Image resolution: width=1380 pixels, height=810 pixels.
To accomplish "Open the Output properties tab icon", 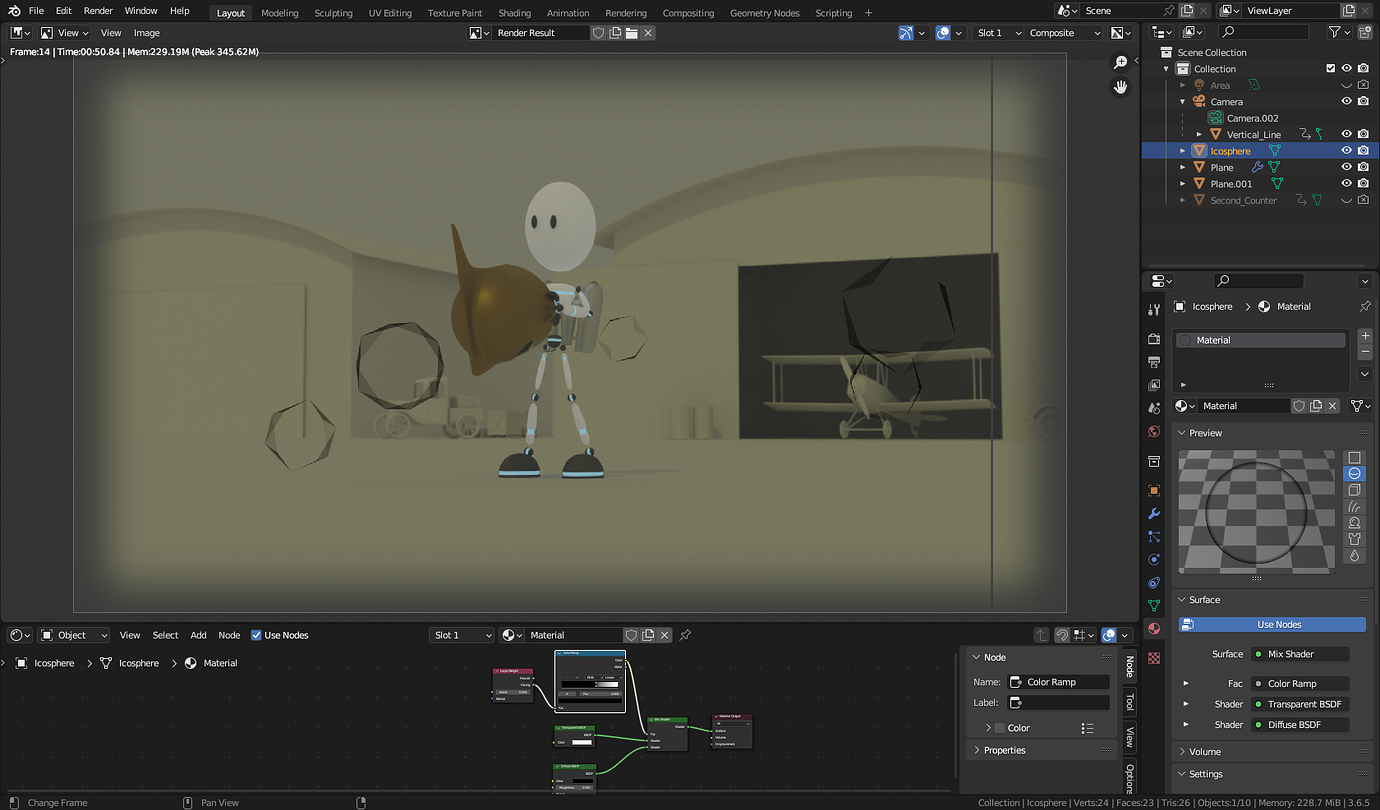I will point(1154,362).
